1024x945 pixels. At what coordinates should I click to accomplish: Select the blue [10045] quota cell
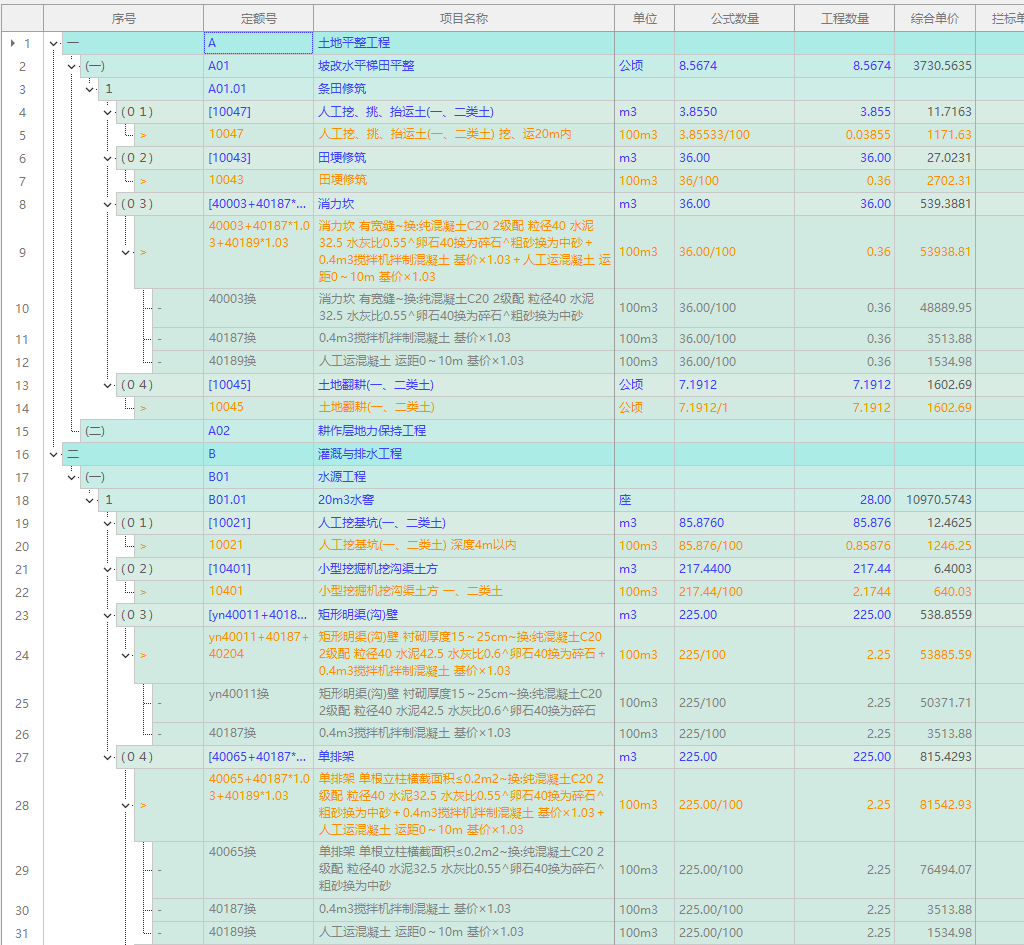(x=259, y=385)
